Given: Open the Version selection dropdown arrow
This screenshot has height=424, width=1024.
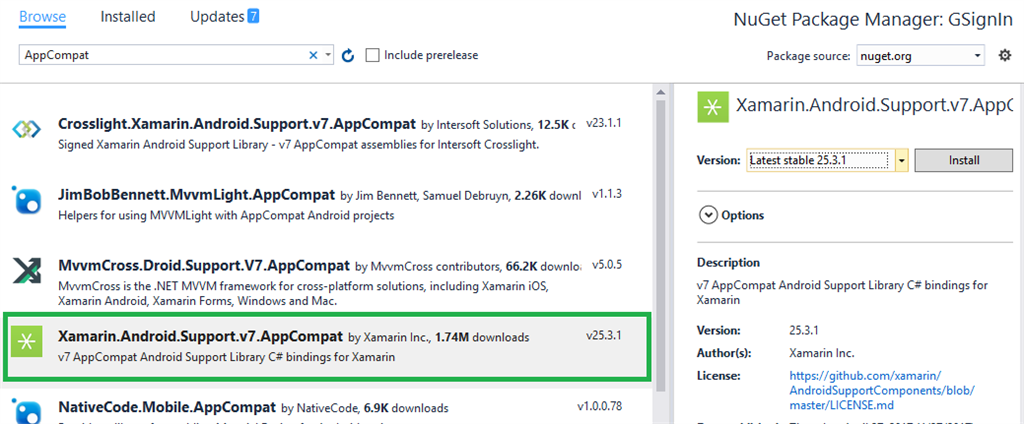Looking at the screenshot, I should pyautogui.click(x=901, y=160).
